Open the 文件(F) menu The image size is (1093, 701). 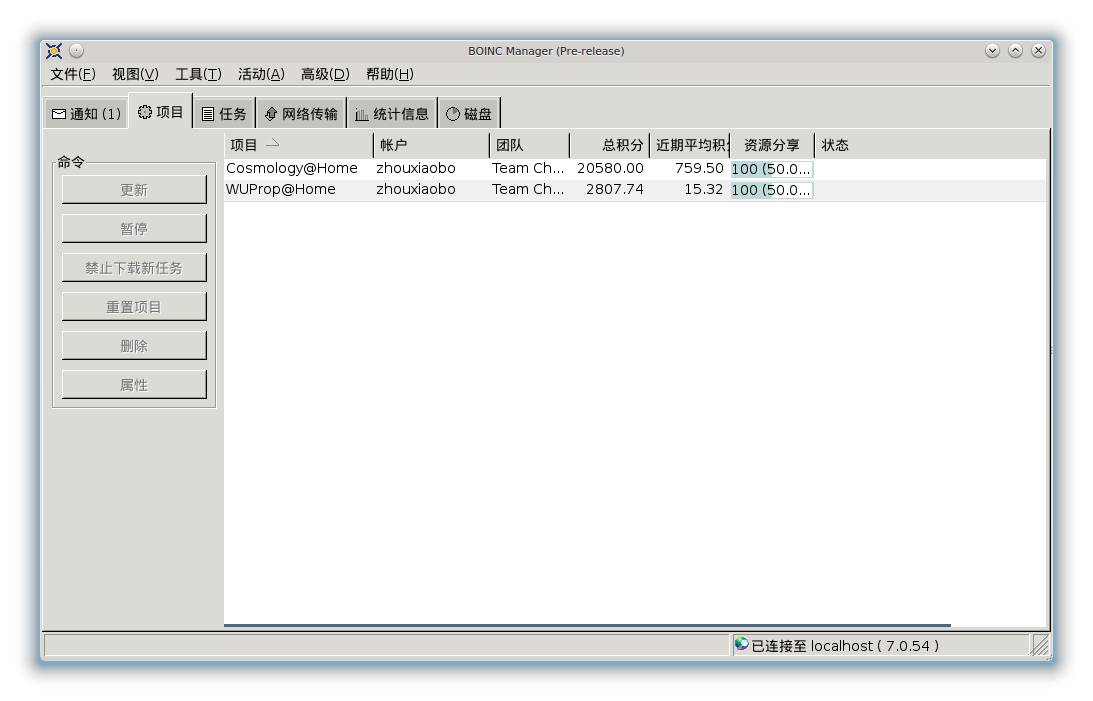[x=72, y=74]
